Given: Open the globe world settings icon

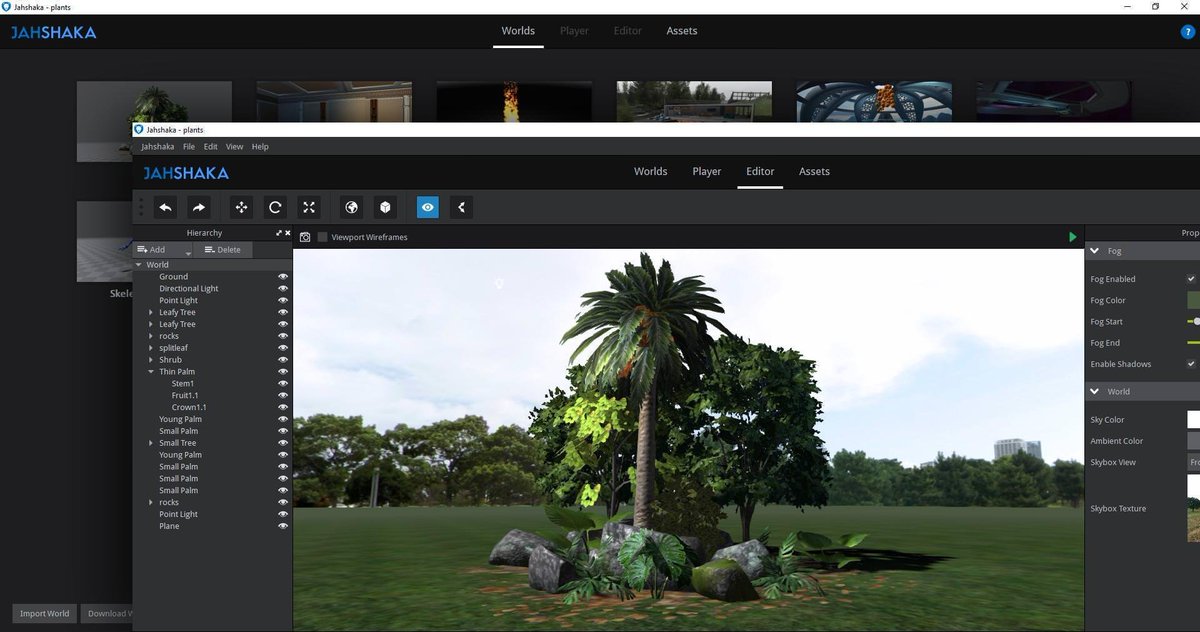Looking at the screenshot, I should pos(351,207).
